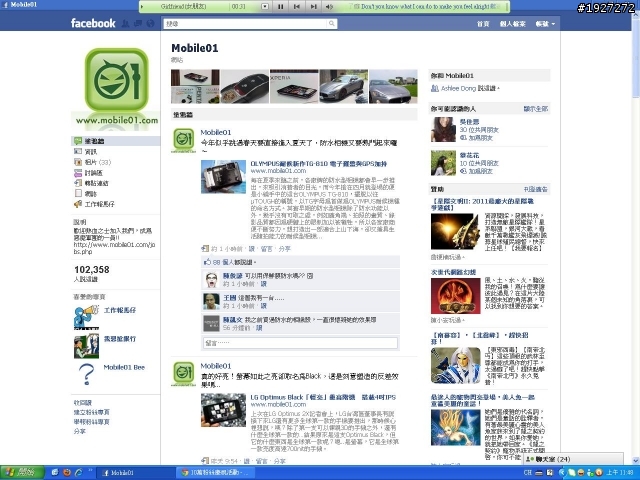Click the search magnifier button
Screen dimensions: 640x480
point(332,24)
